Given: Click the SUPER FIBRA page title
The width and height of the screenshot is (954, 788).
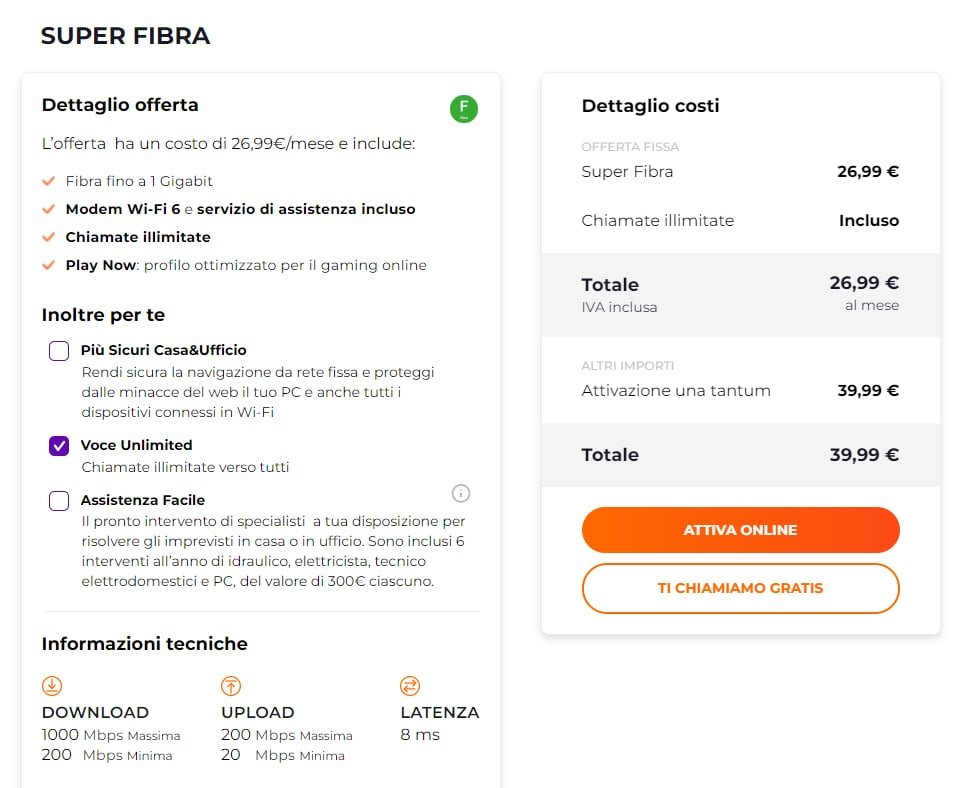Looking at the screenshot, I should pyautogui.click(x=125, y=37).
